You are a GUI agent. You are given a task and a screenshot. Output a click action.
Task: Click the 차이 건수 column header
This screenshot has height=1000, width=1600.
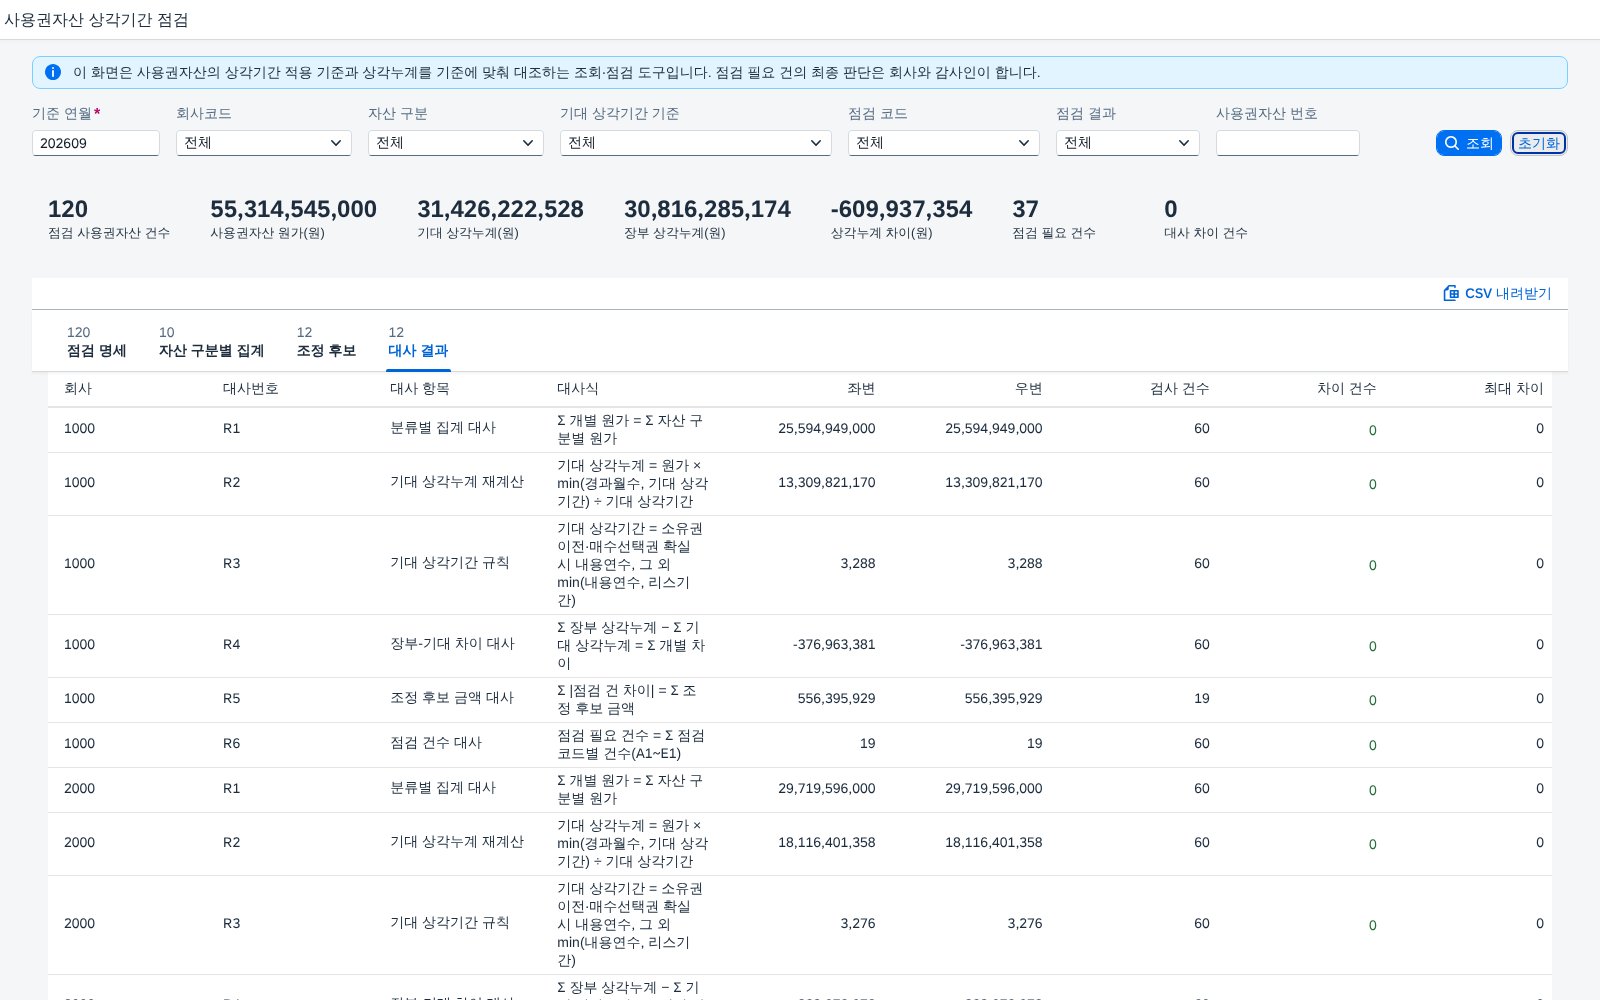(x=1347, y=389)
